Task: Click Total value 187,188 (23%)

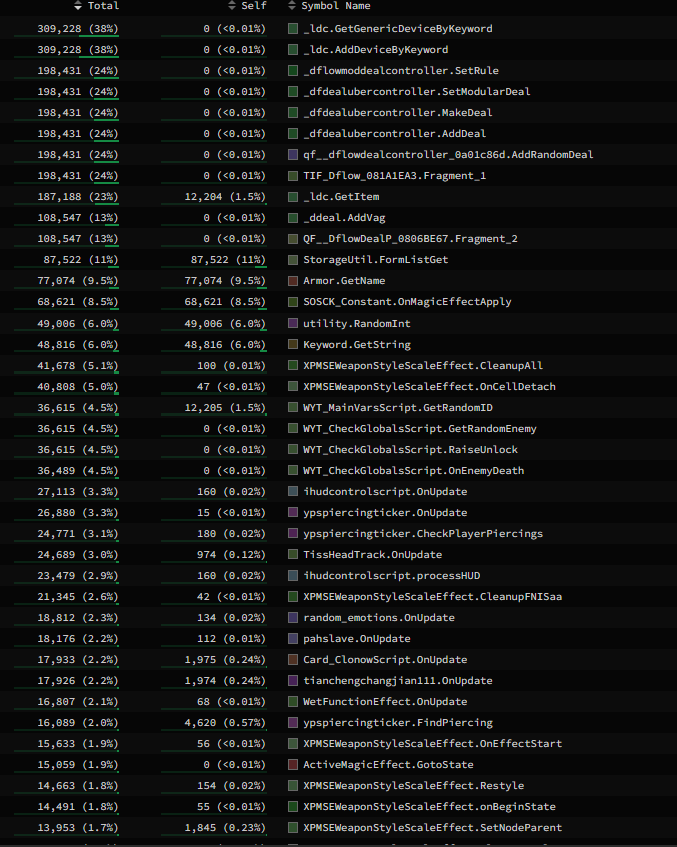Action: pos(78,197)
